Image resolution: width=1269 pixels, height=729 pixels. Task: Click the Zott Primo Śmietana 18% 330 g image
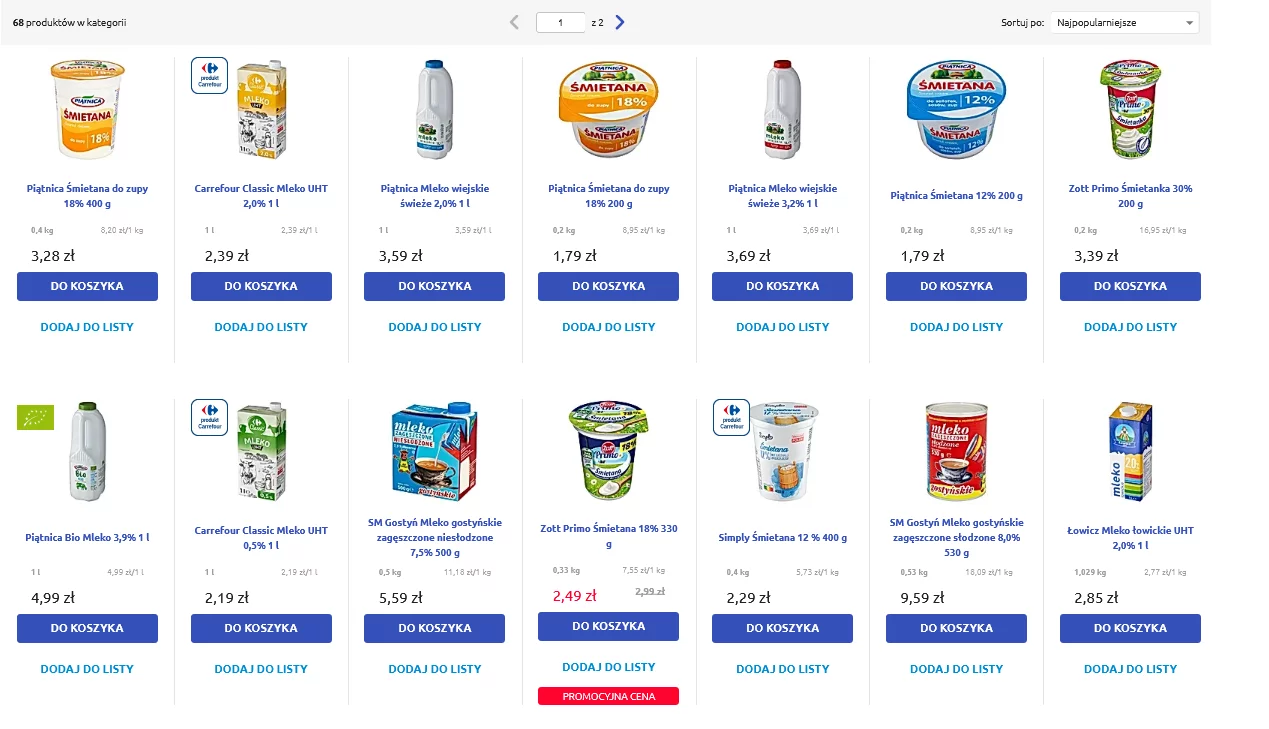click(608, 451)
